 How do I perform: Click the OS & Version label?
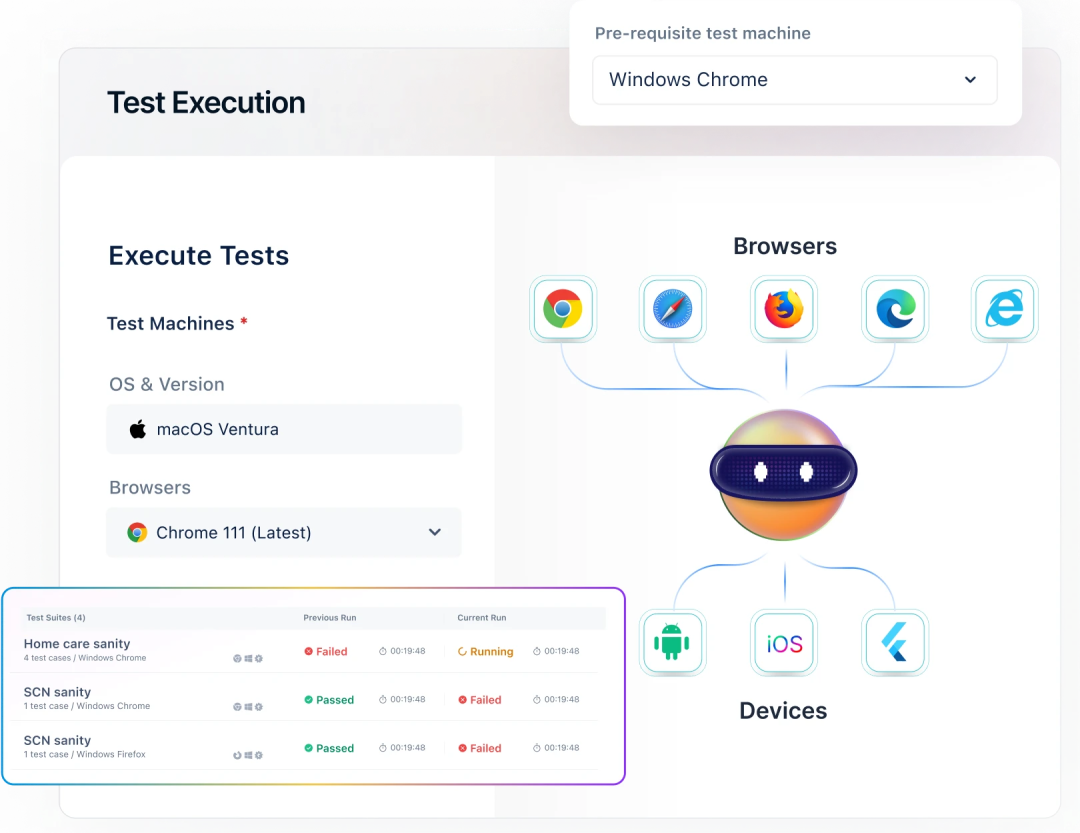pyautogui.click(x=167, y=384)
